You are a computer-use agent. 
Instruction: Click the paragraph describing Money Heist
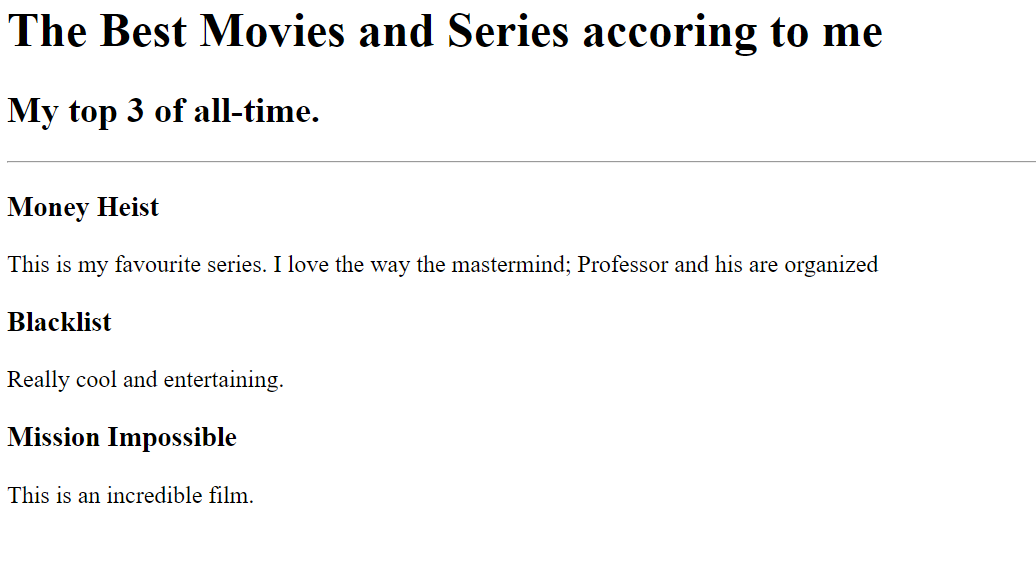443,265
